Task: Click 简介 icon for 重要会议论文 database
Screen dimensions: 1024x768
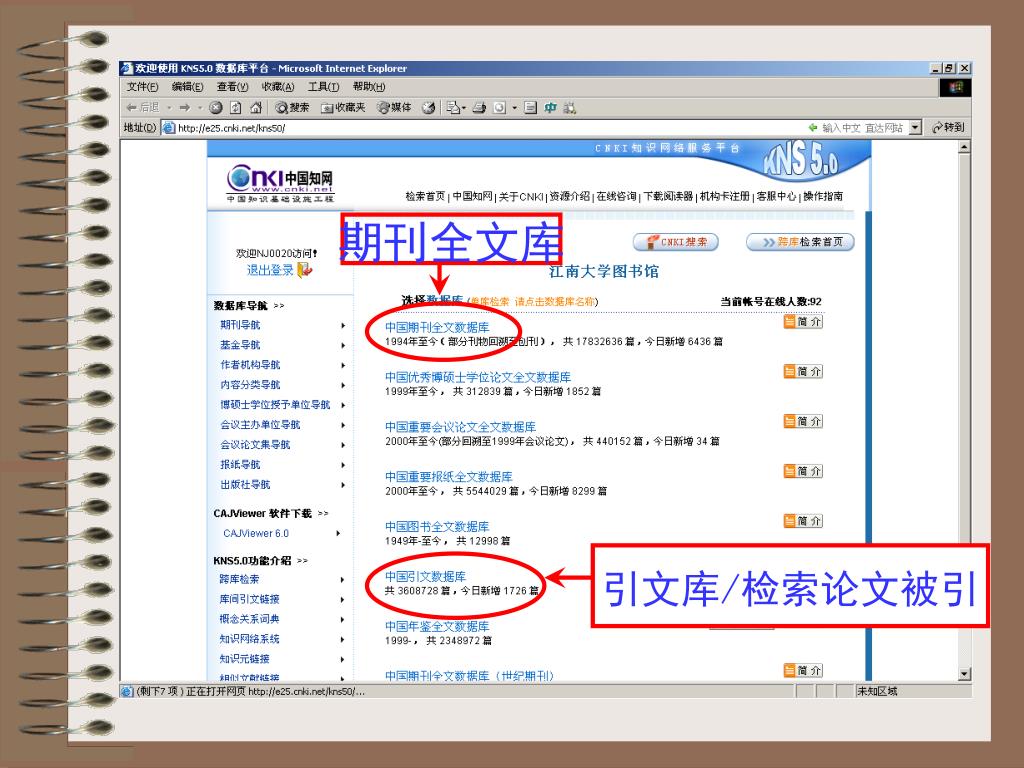Action: (803, 421)
